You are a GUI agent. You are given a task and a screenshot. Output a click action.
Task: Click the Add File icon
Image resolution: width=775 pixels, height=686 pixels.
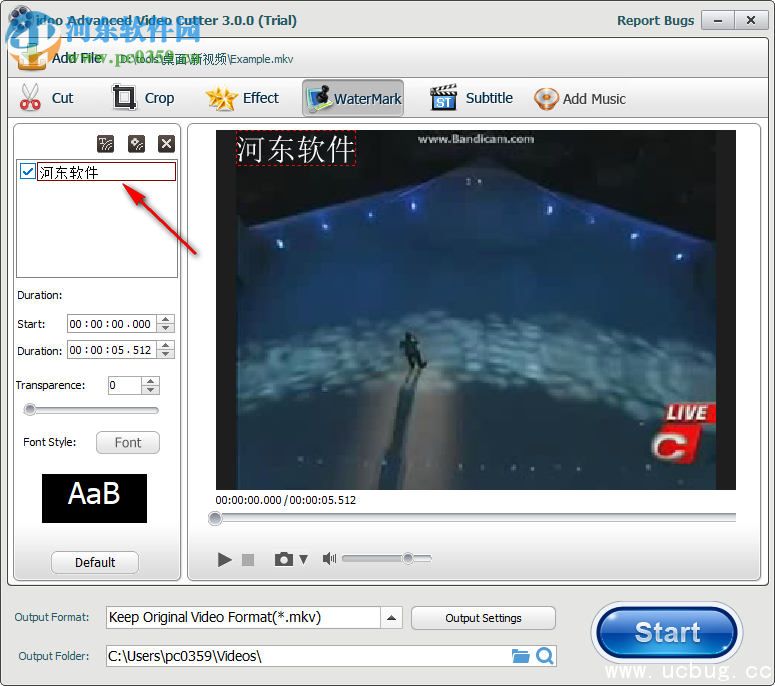(x=30, y=57)
